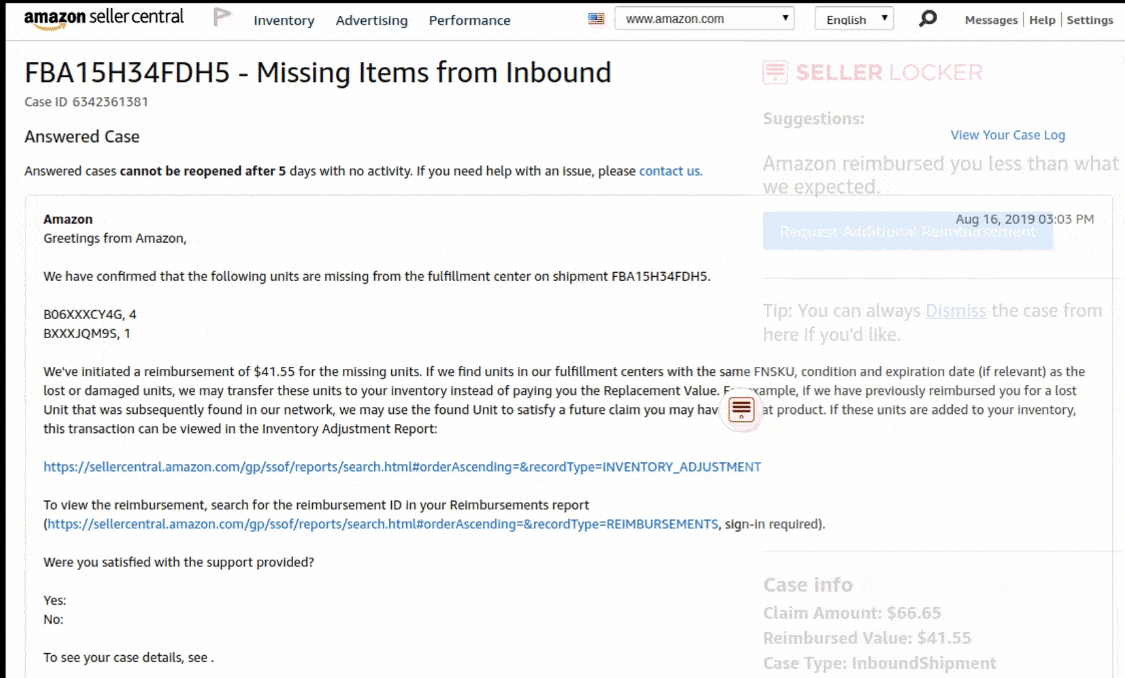The width and height of the screenshot is (1125, 678).
Task: Click the To see your case details line
Action: pyautogui.click(x=128, y=657)
